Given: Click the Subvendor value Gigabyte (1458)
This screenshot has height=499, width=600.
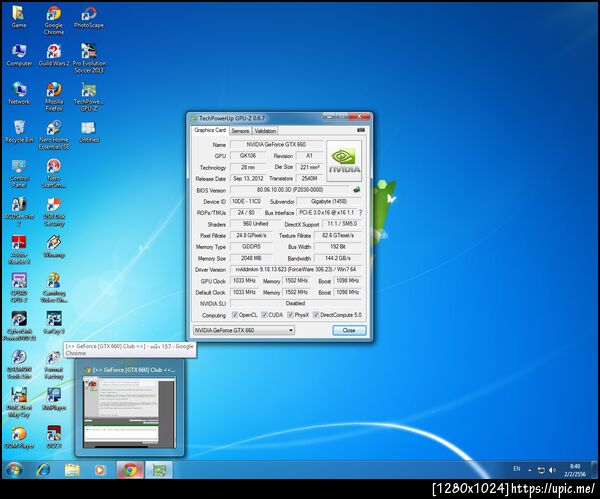Looking at the screenshot, I should click(x=329, y=201).
